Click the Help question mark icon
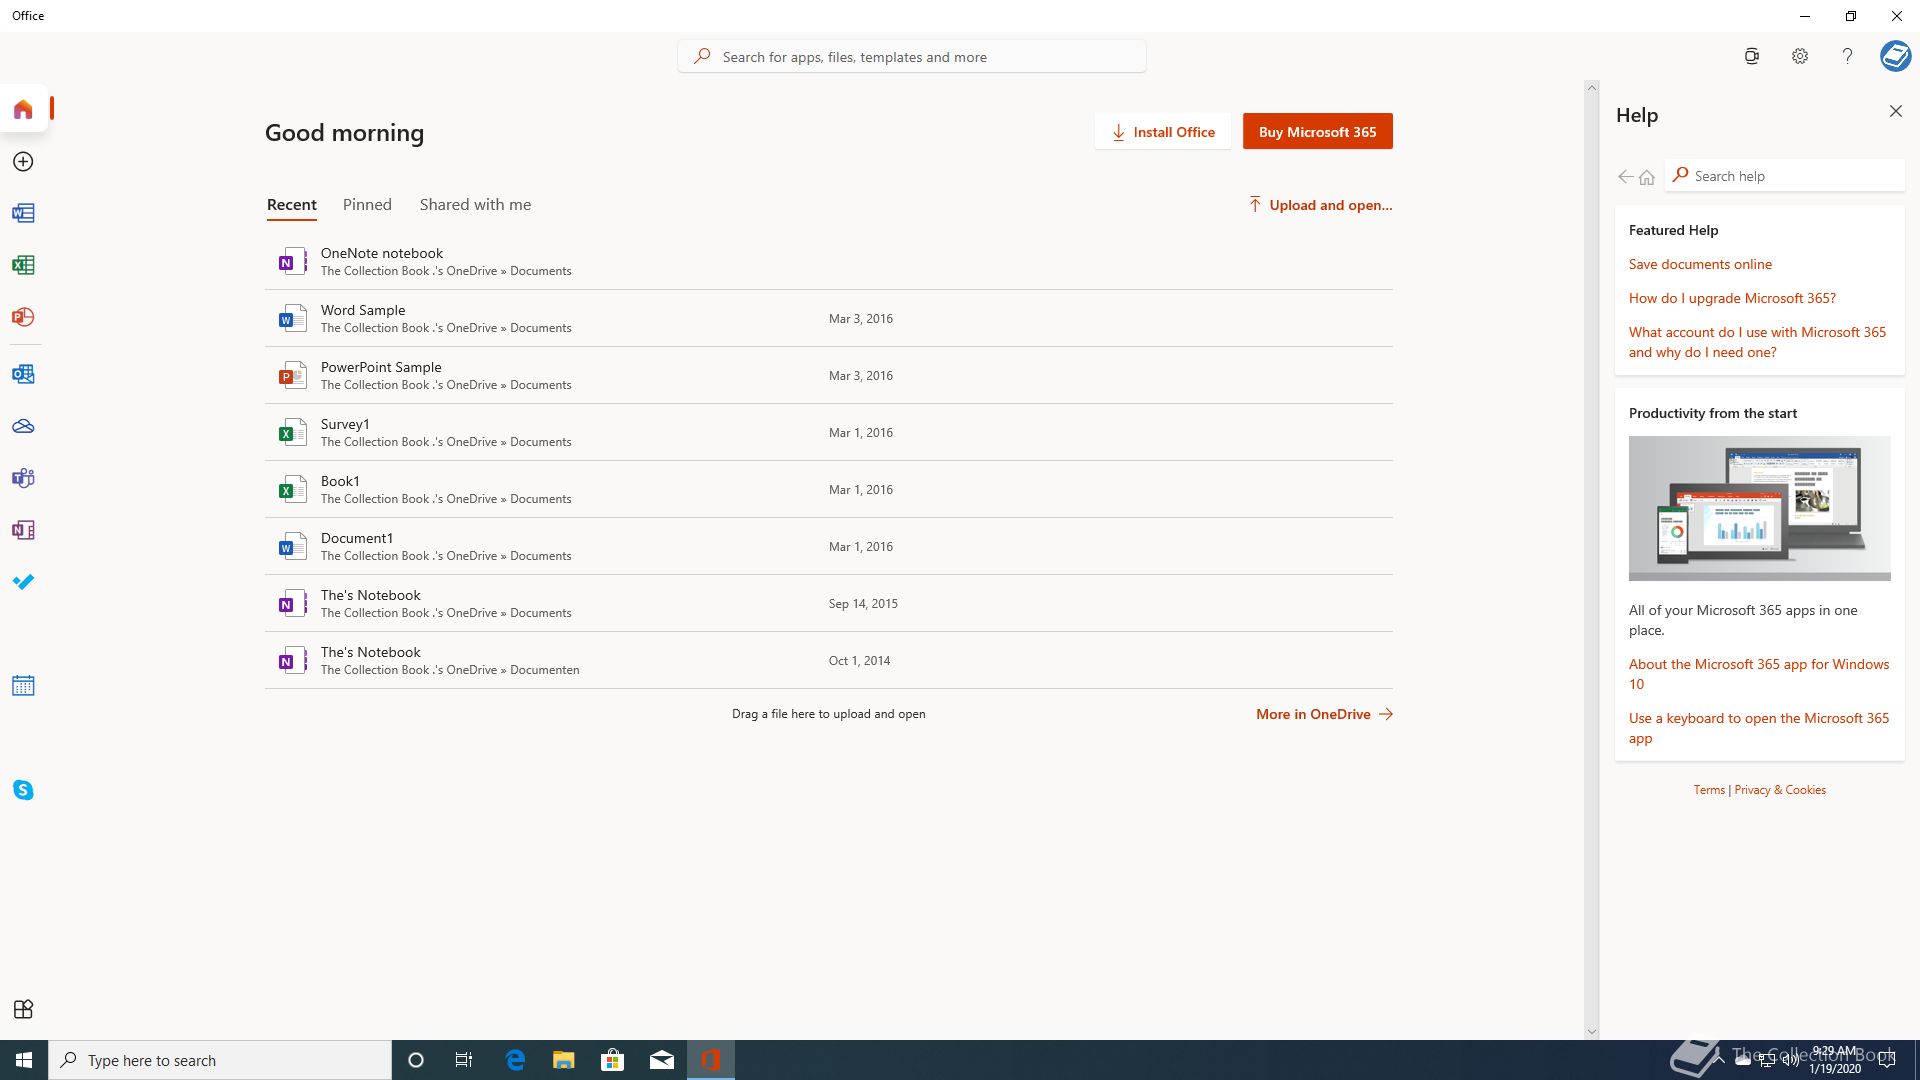This screenshot has width=1920, height=1080. 1847,56
